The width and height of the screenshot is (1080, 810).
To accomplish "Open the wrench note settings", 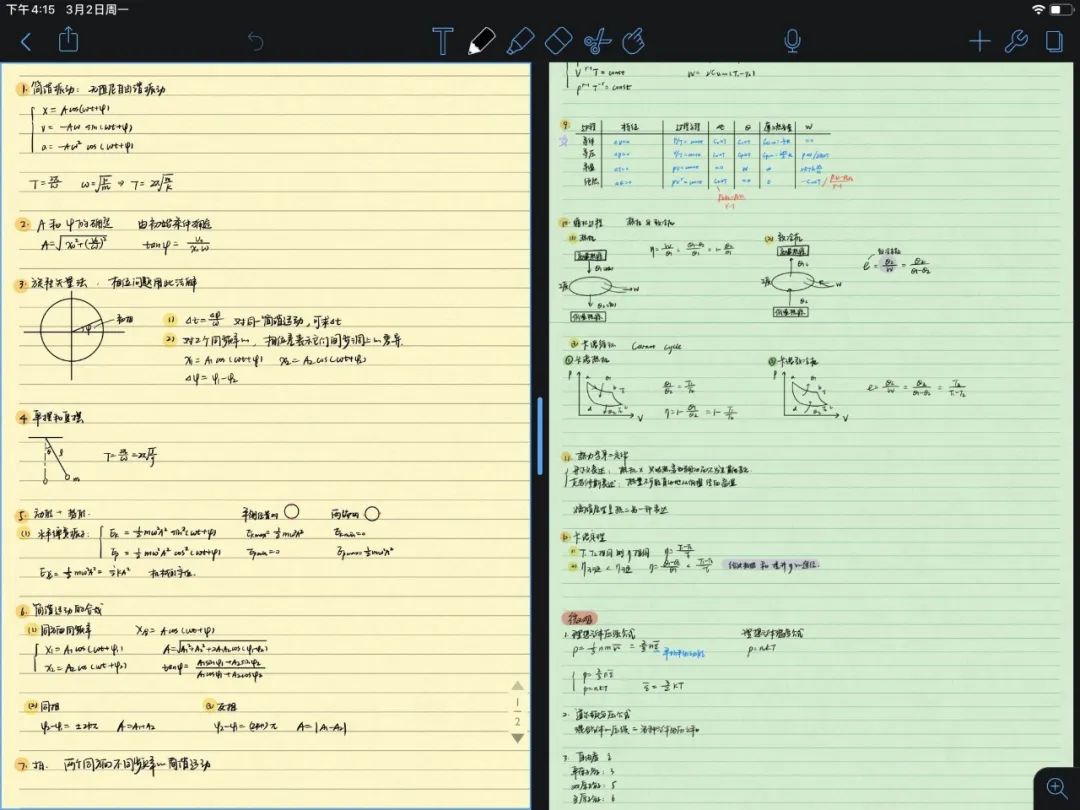I will point(1016,41).
